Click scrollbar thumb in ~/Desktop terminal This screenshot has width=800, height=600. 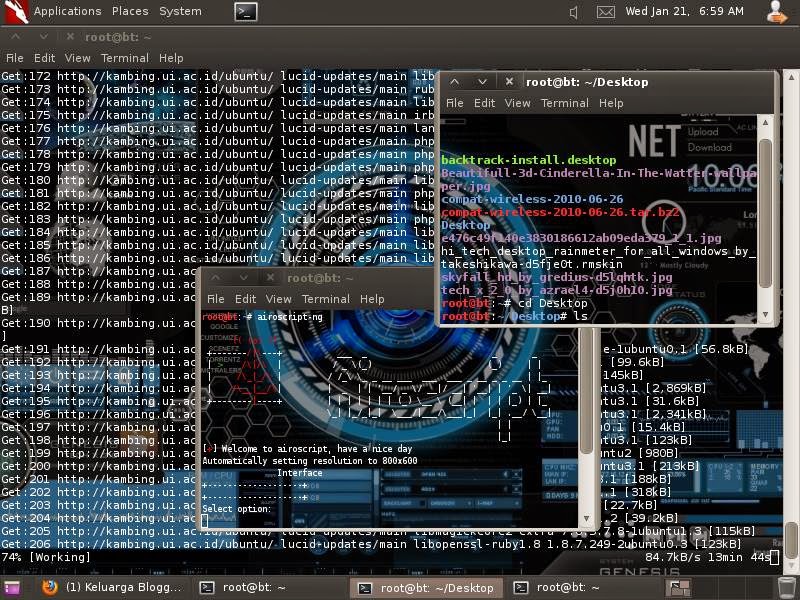[765, 213]
